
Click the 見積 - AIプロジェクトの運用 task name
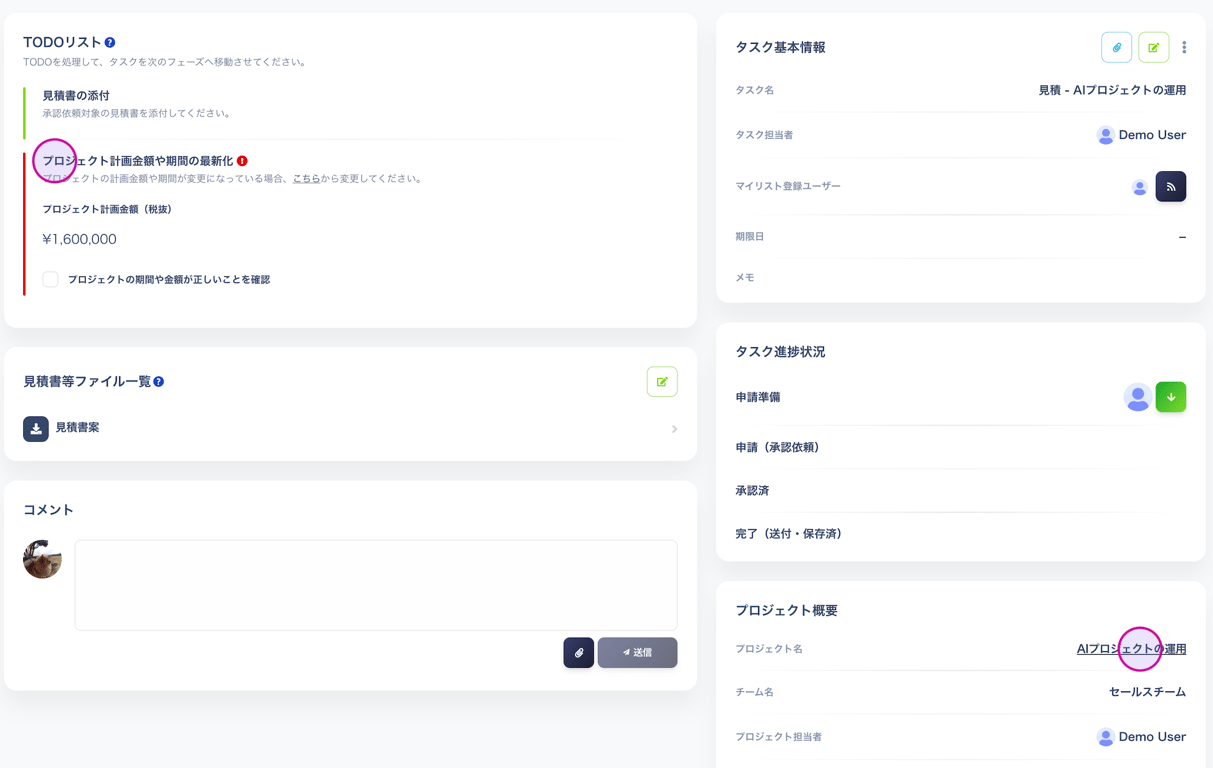click(x=1112, y=90)
